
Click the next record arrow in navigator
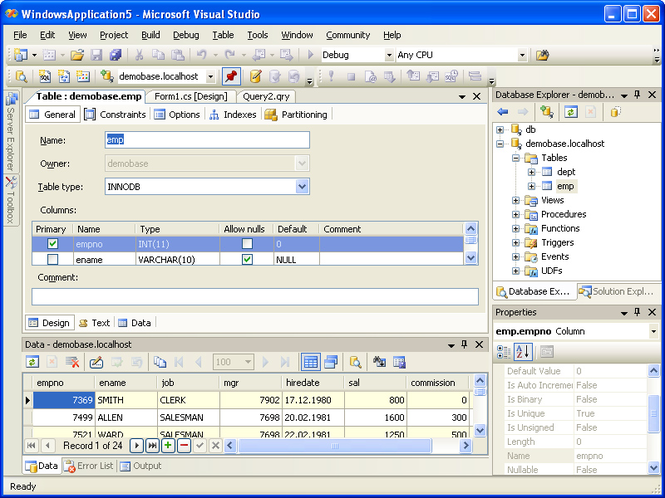click(136, 445)
